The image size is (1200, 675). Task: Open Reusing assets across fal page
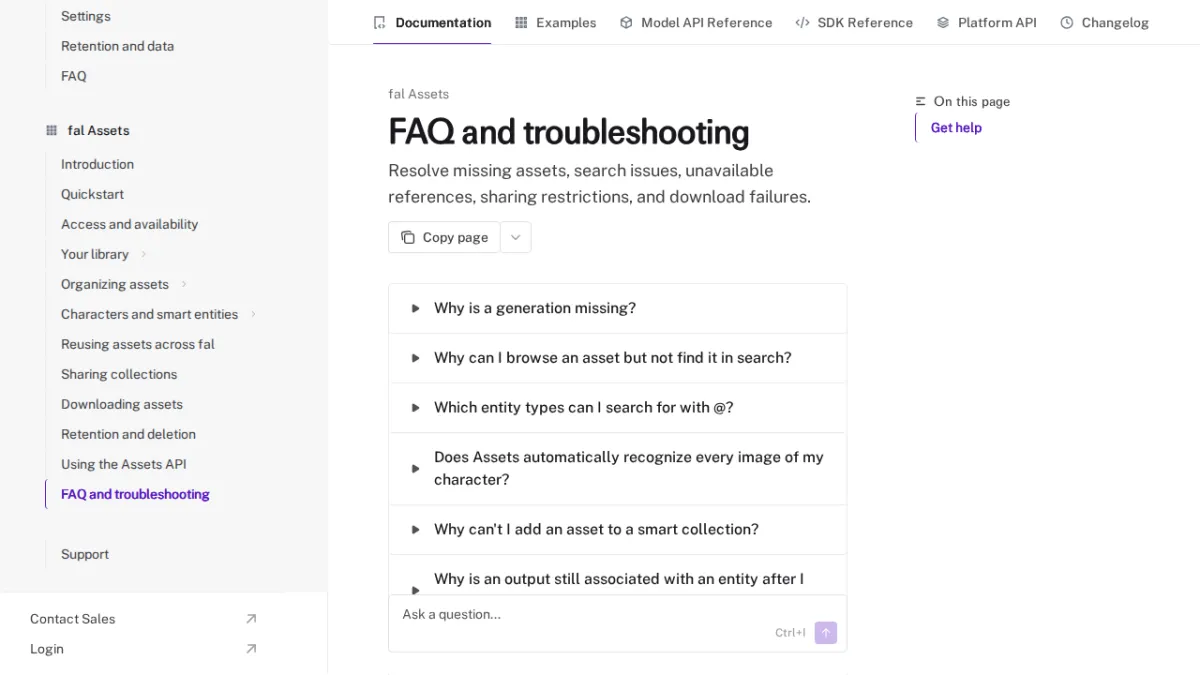click(x=138, y=344)
